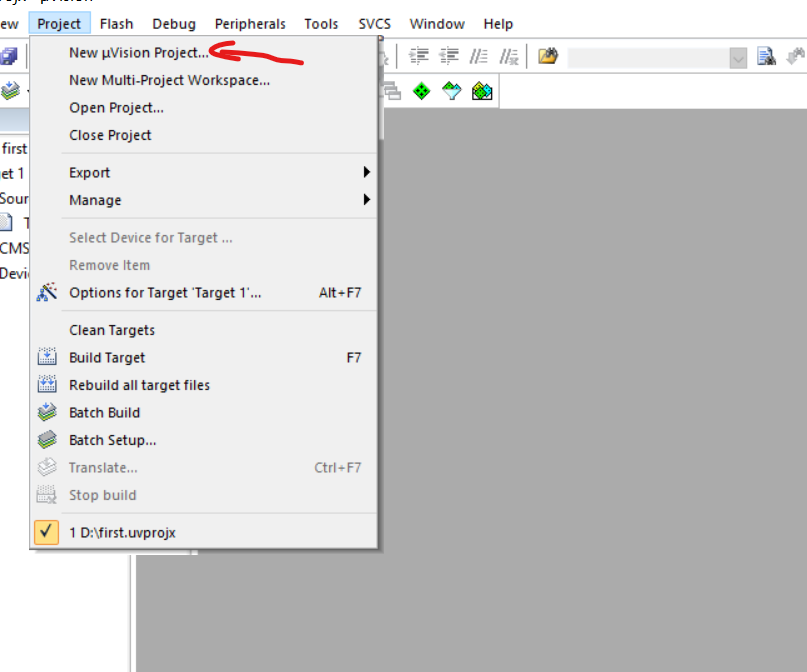Open Batch Setup dialog entry
807x672 pixels.
203,440
